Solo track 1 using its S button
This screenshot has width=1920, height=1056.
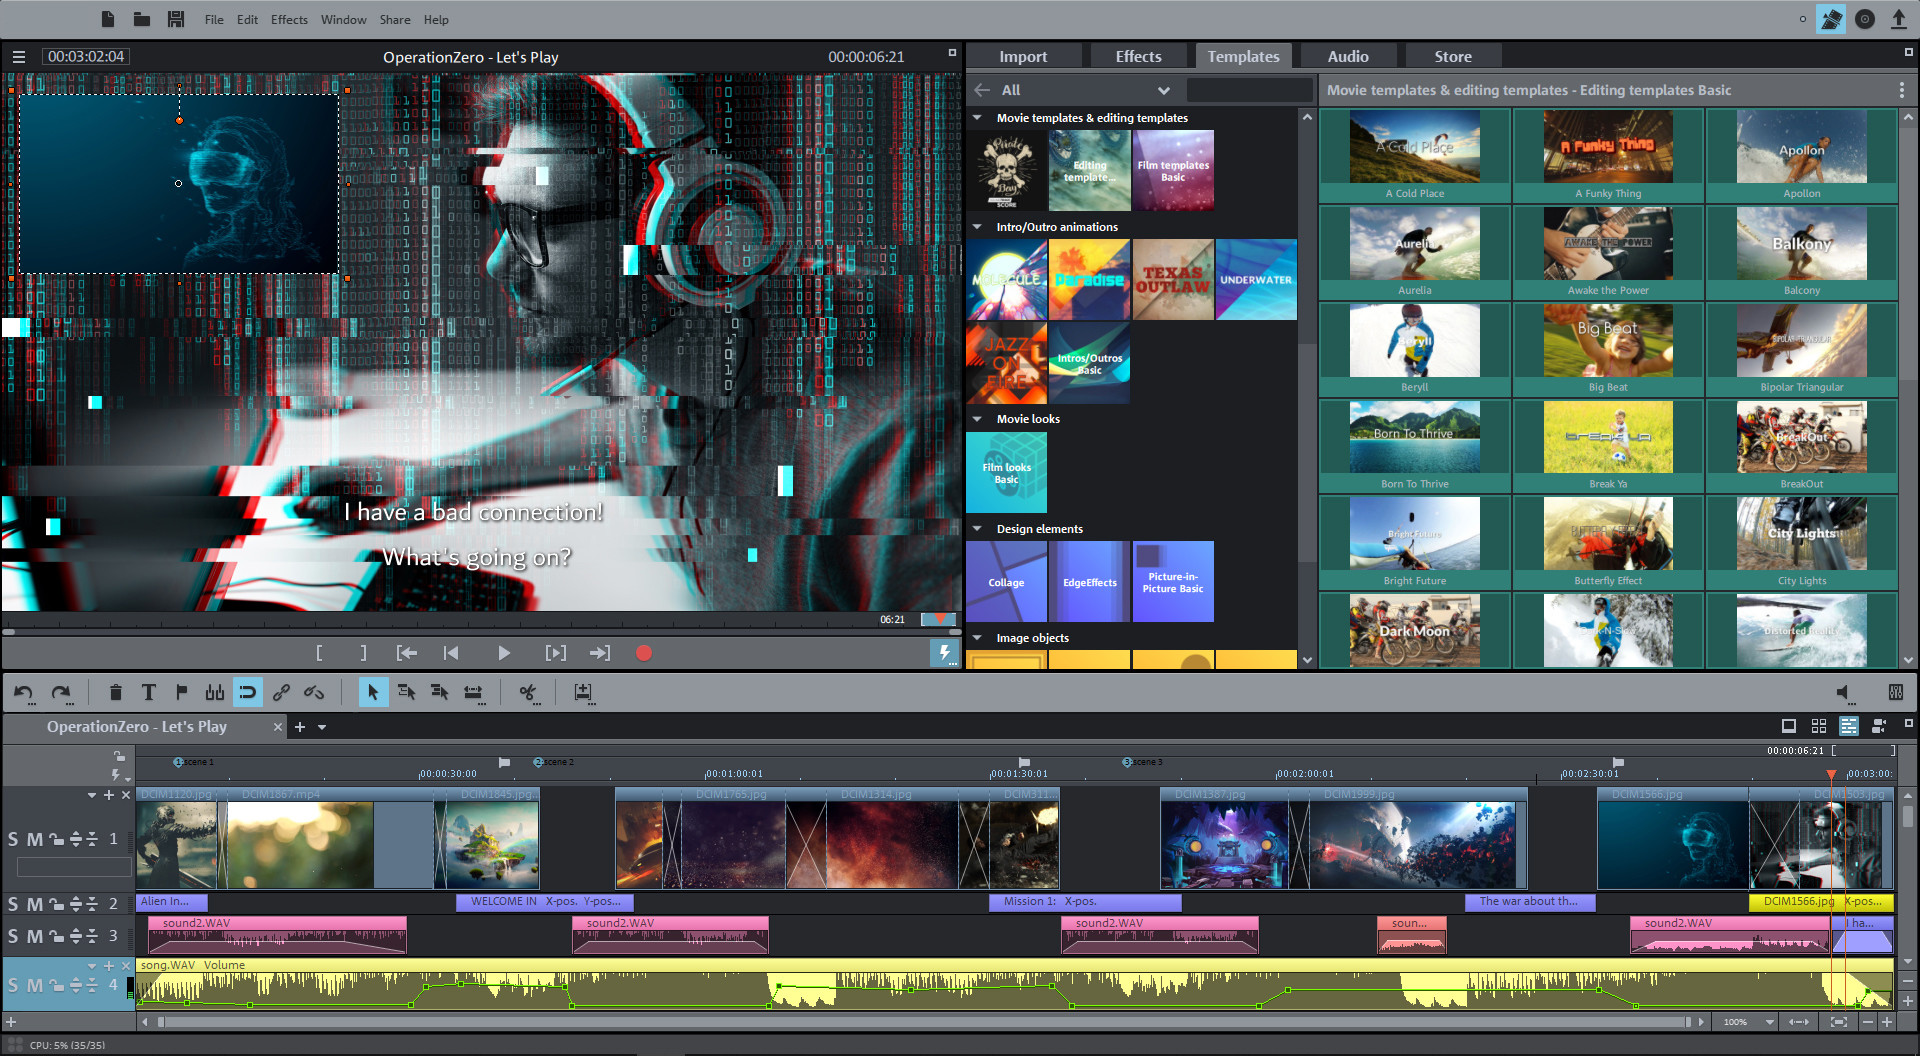tap(14, 839)
